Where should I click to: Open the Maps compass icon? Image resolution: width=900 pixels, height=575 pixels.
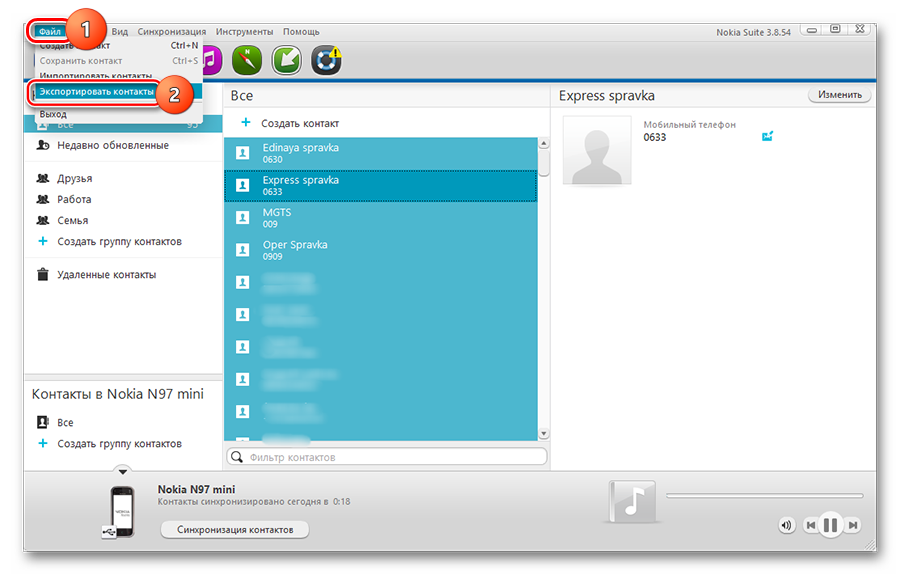247,60
